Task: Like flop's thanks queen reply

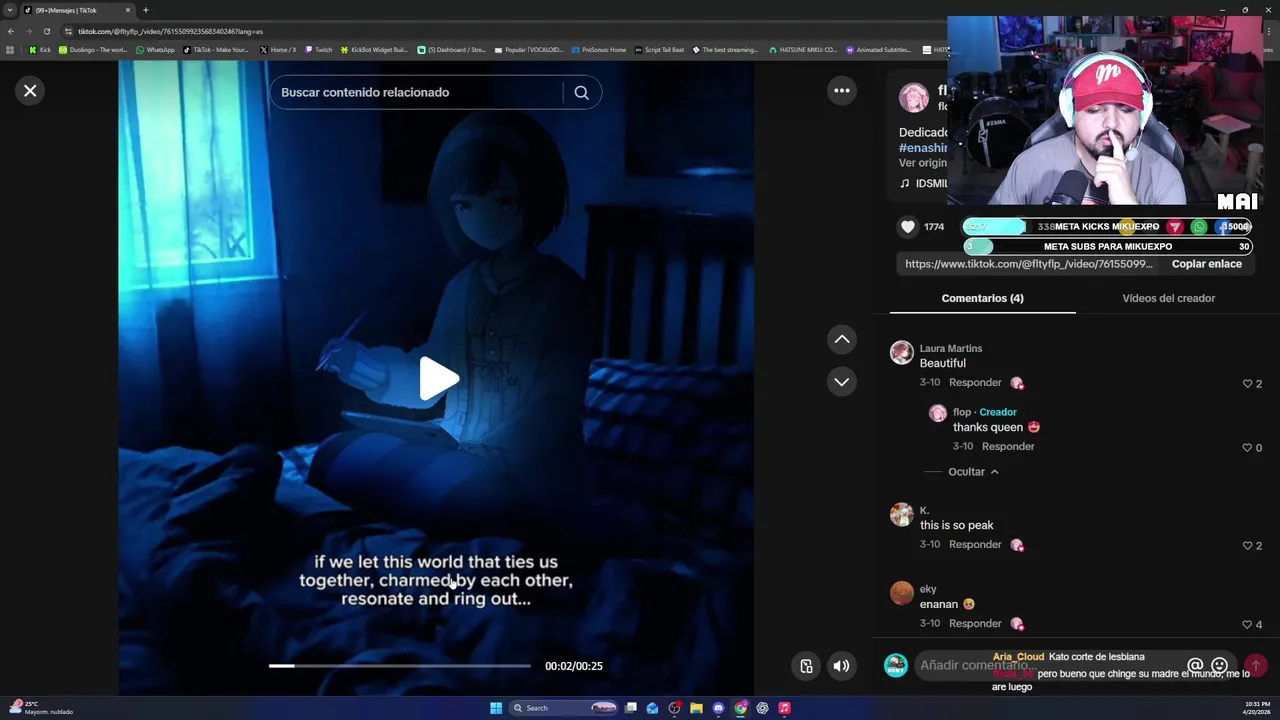Action: [x=1247, y=448]
